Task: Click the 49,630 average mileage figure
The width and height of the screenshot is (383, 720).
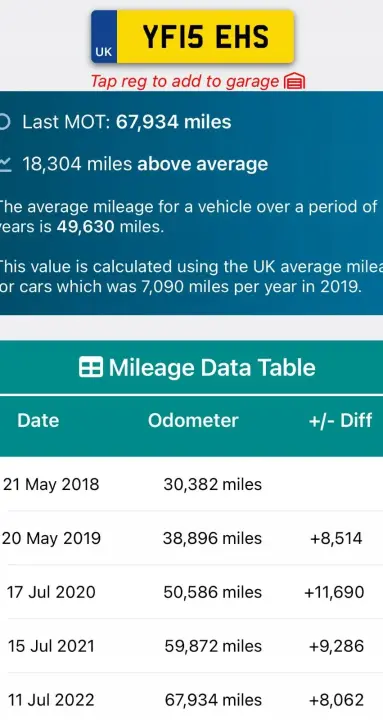Action: (85, 227)
